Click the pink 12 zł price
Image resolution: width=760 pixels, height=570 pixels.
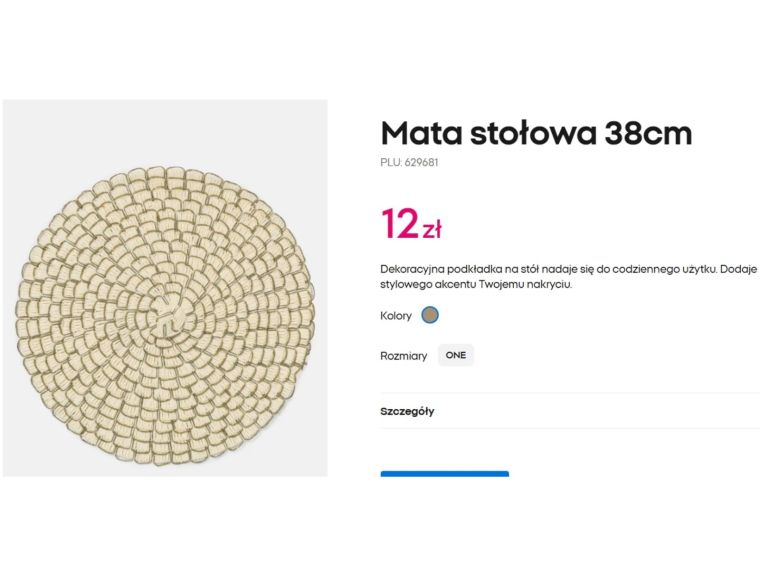tap(411, 224)
